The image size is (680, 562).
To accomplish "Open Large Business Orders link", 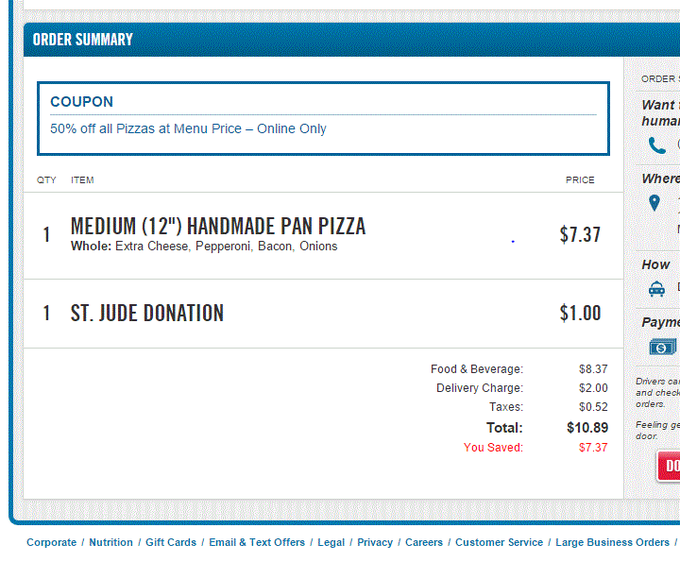I will pos(612,542).
